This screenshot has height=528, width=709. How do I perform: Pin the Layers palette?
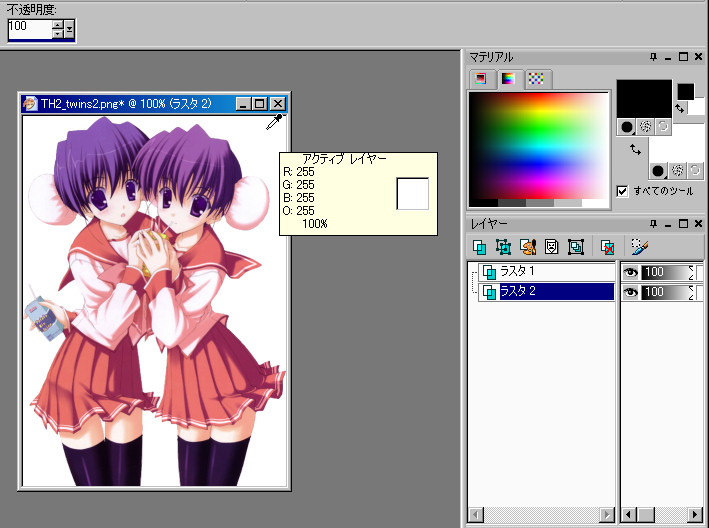tap(653, 224)
